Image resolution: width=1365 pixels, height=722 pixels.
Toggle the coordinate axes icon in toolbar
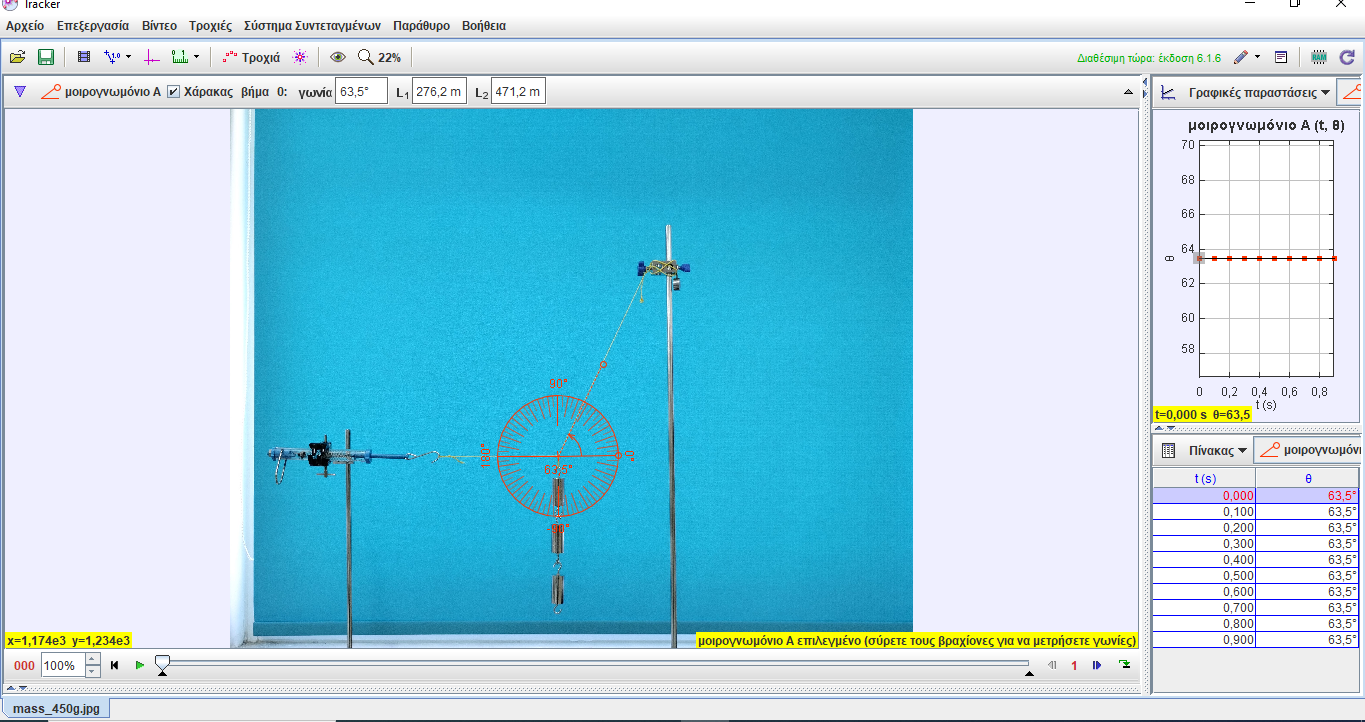tap(152, 57)
